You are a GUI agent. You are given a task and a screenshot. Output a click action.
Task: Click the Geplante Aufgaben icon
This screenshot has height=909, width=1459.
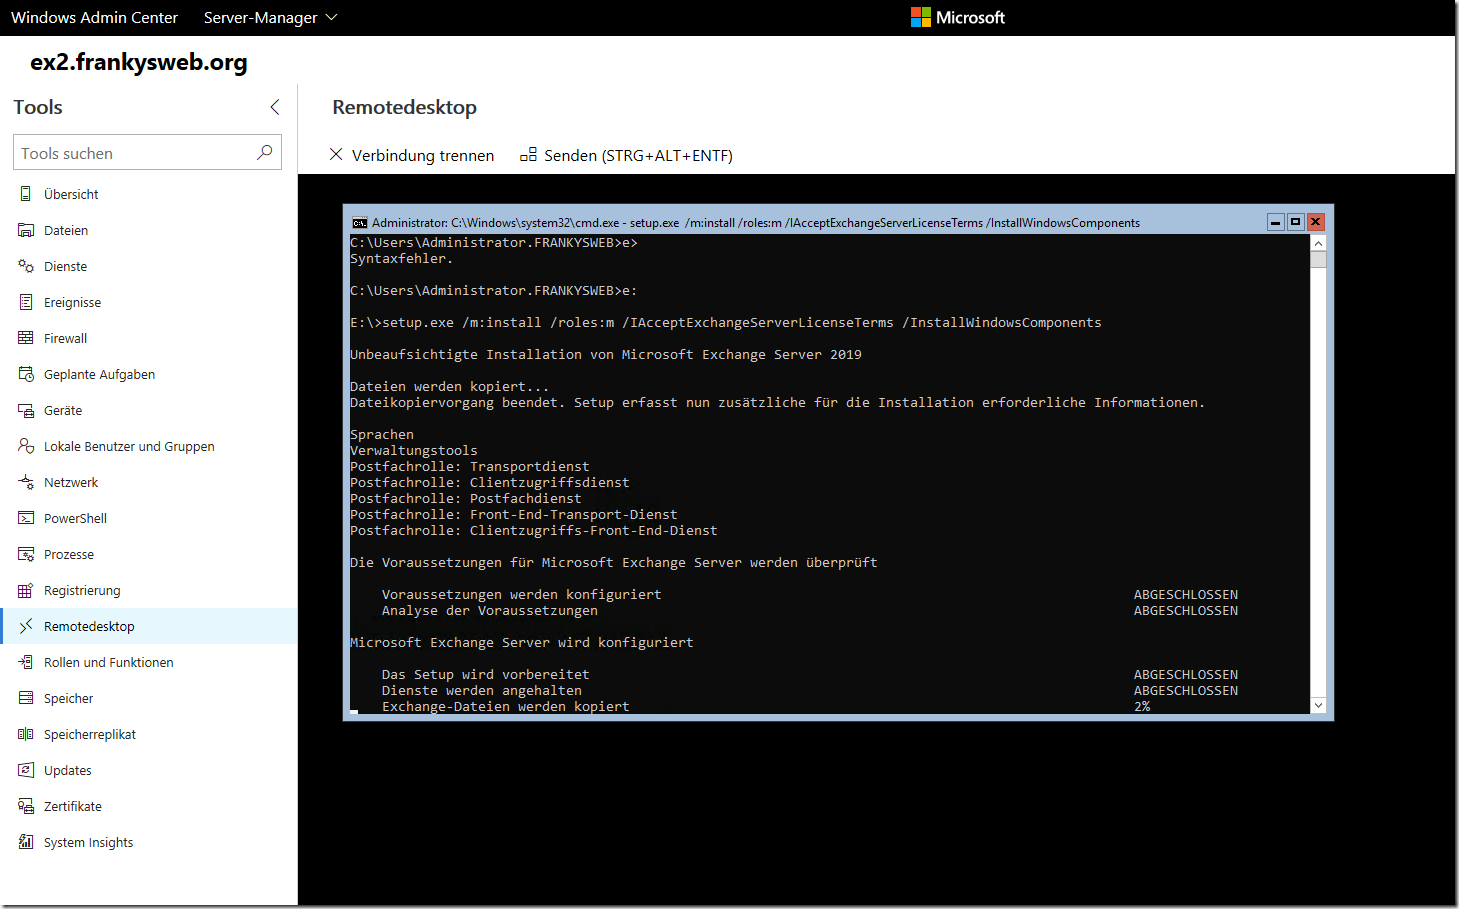tap(26, 374)
